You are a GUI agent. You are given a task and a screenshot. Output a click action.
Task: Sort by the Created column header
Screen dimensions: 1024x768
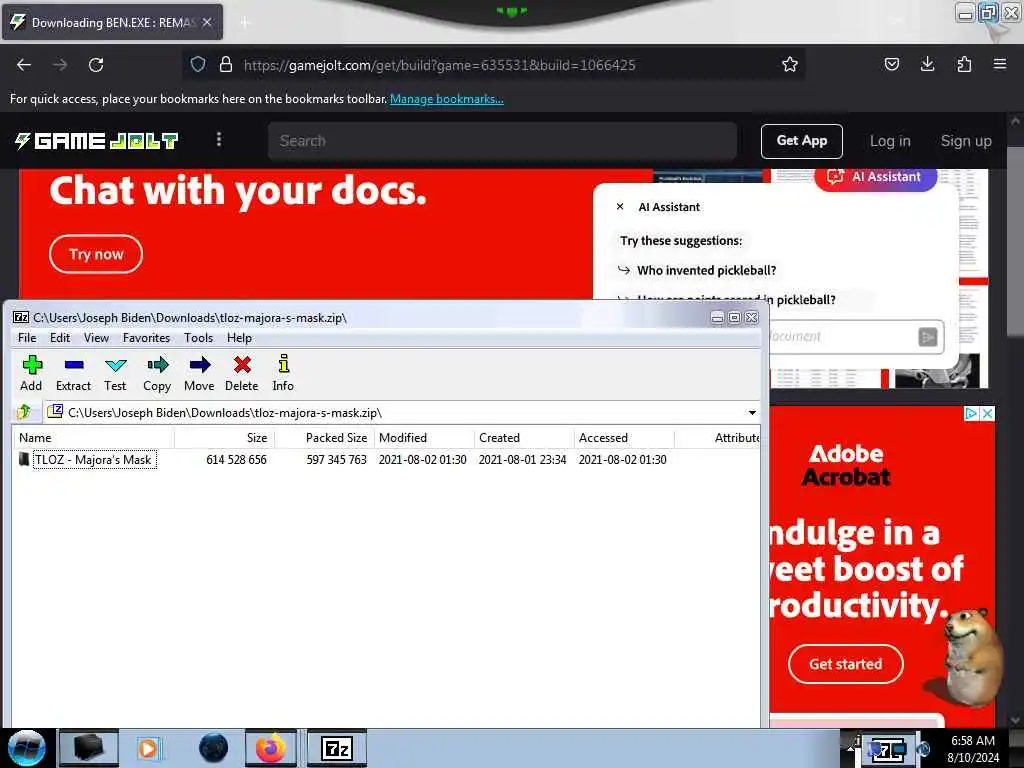coord(524,438)
